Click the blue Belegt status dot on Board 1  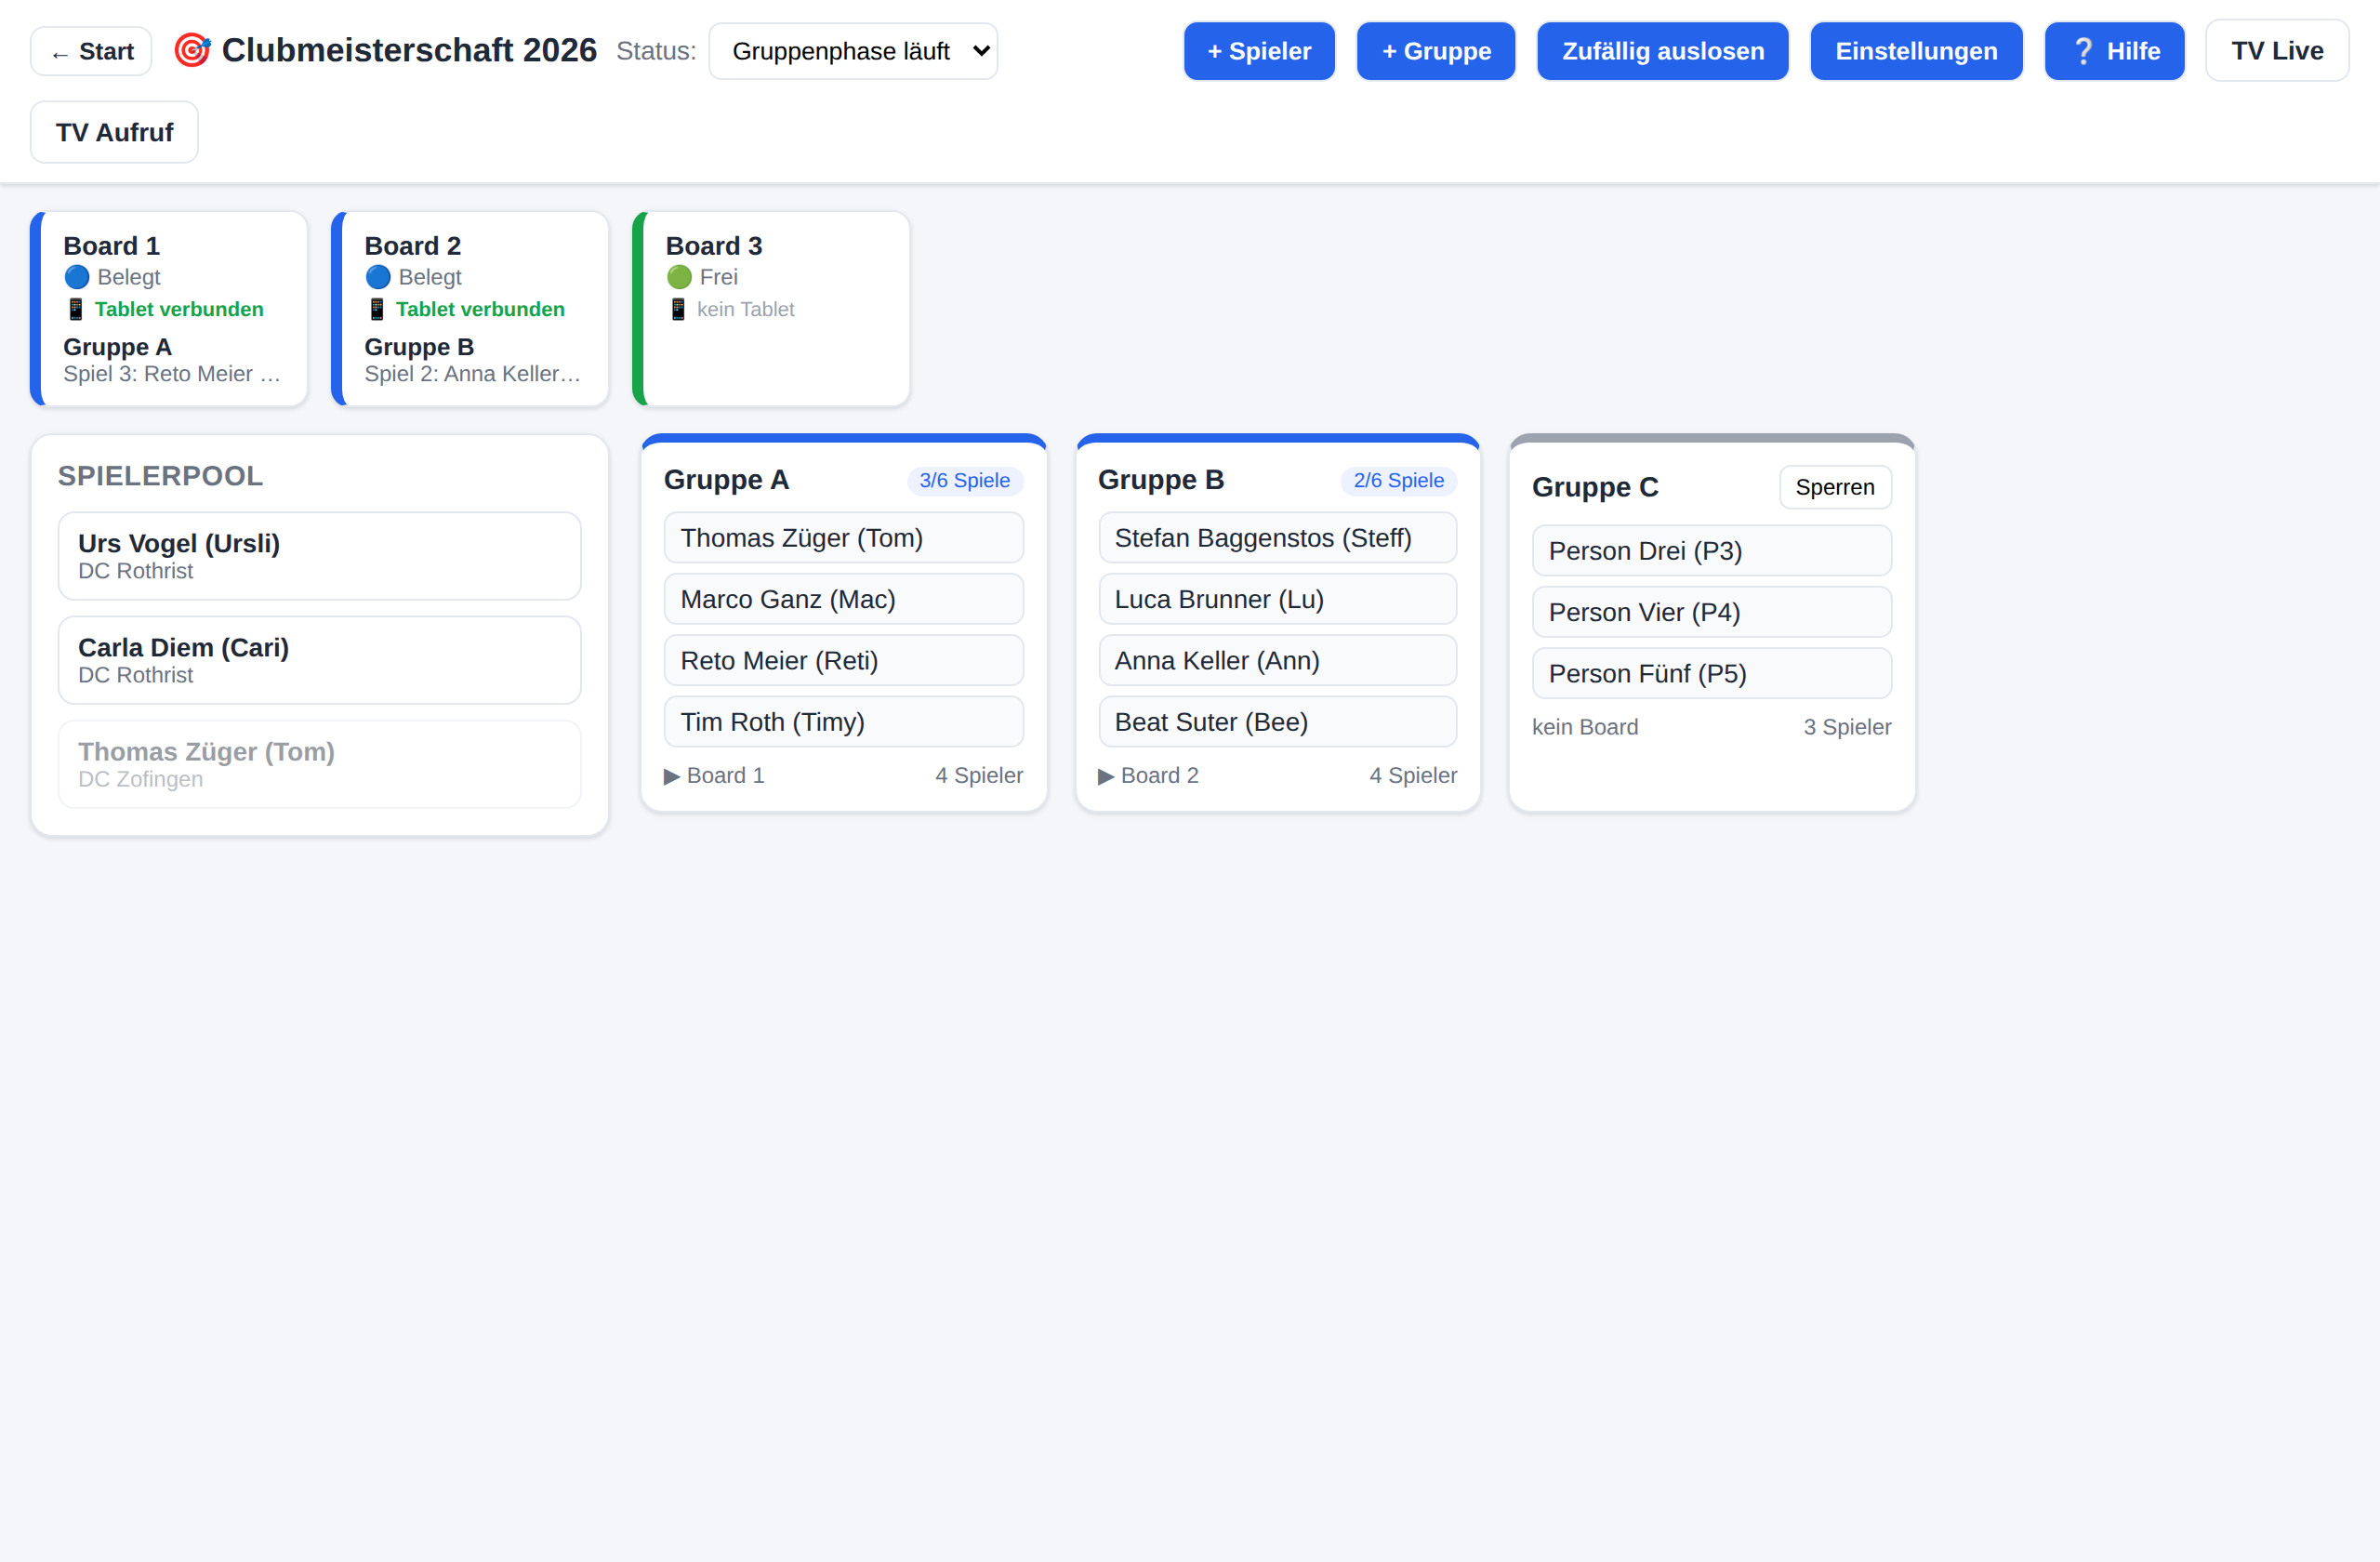coord(77,277)
